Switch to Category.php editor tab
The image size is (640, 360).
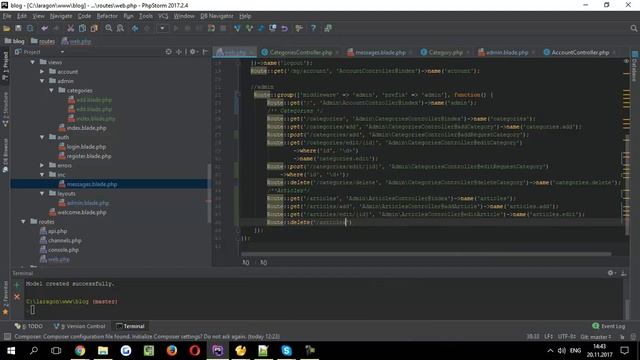445,52
